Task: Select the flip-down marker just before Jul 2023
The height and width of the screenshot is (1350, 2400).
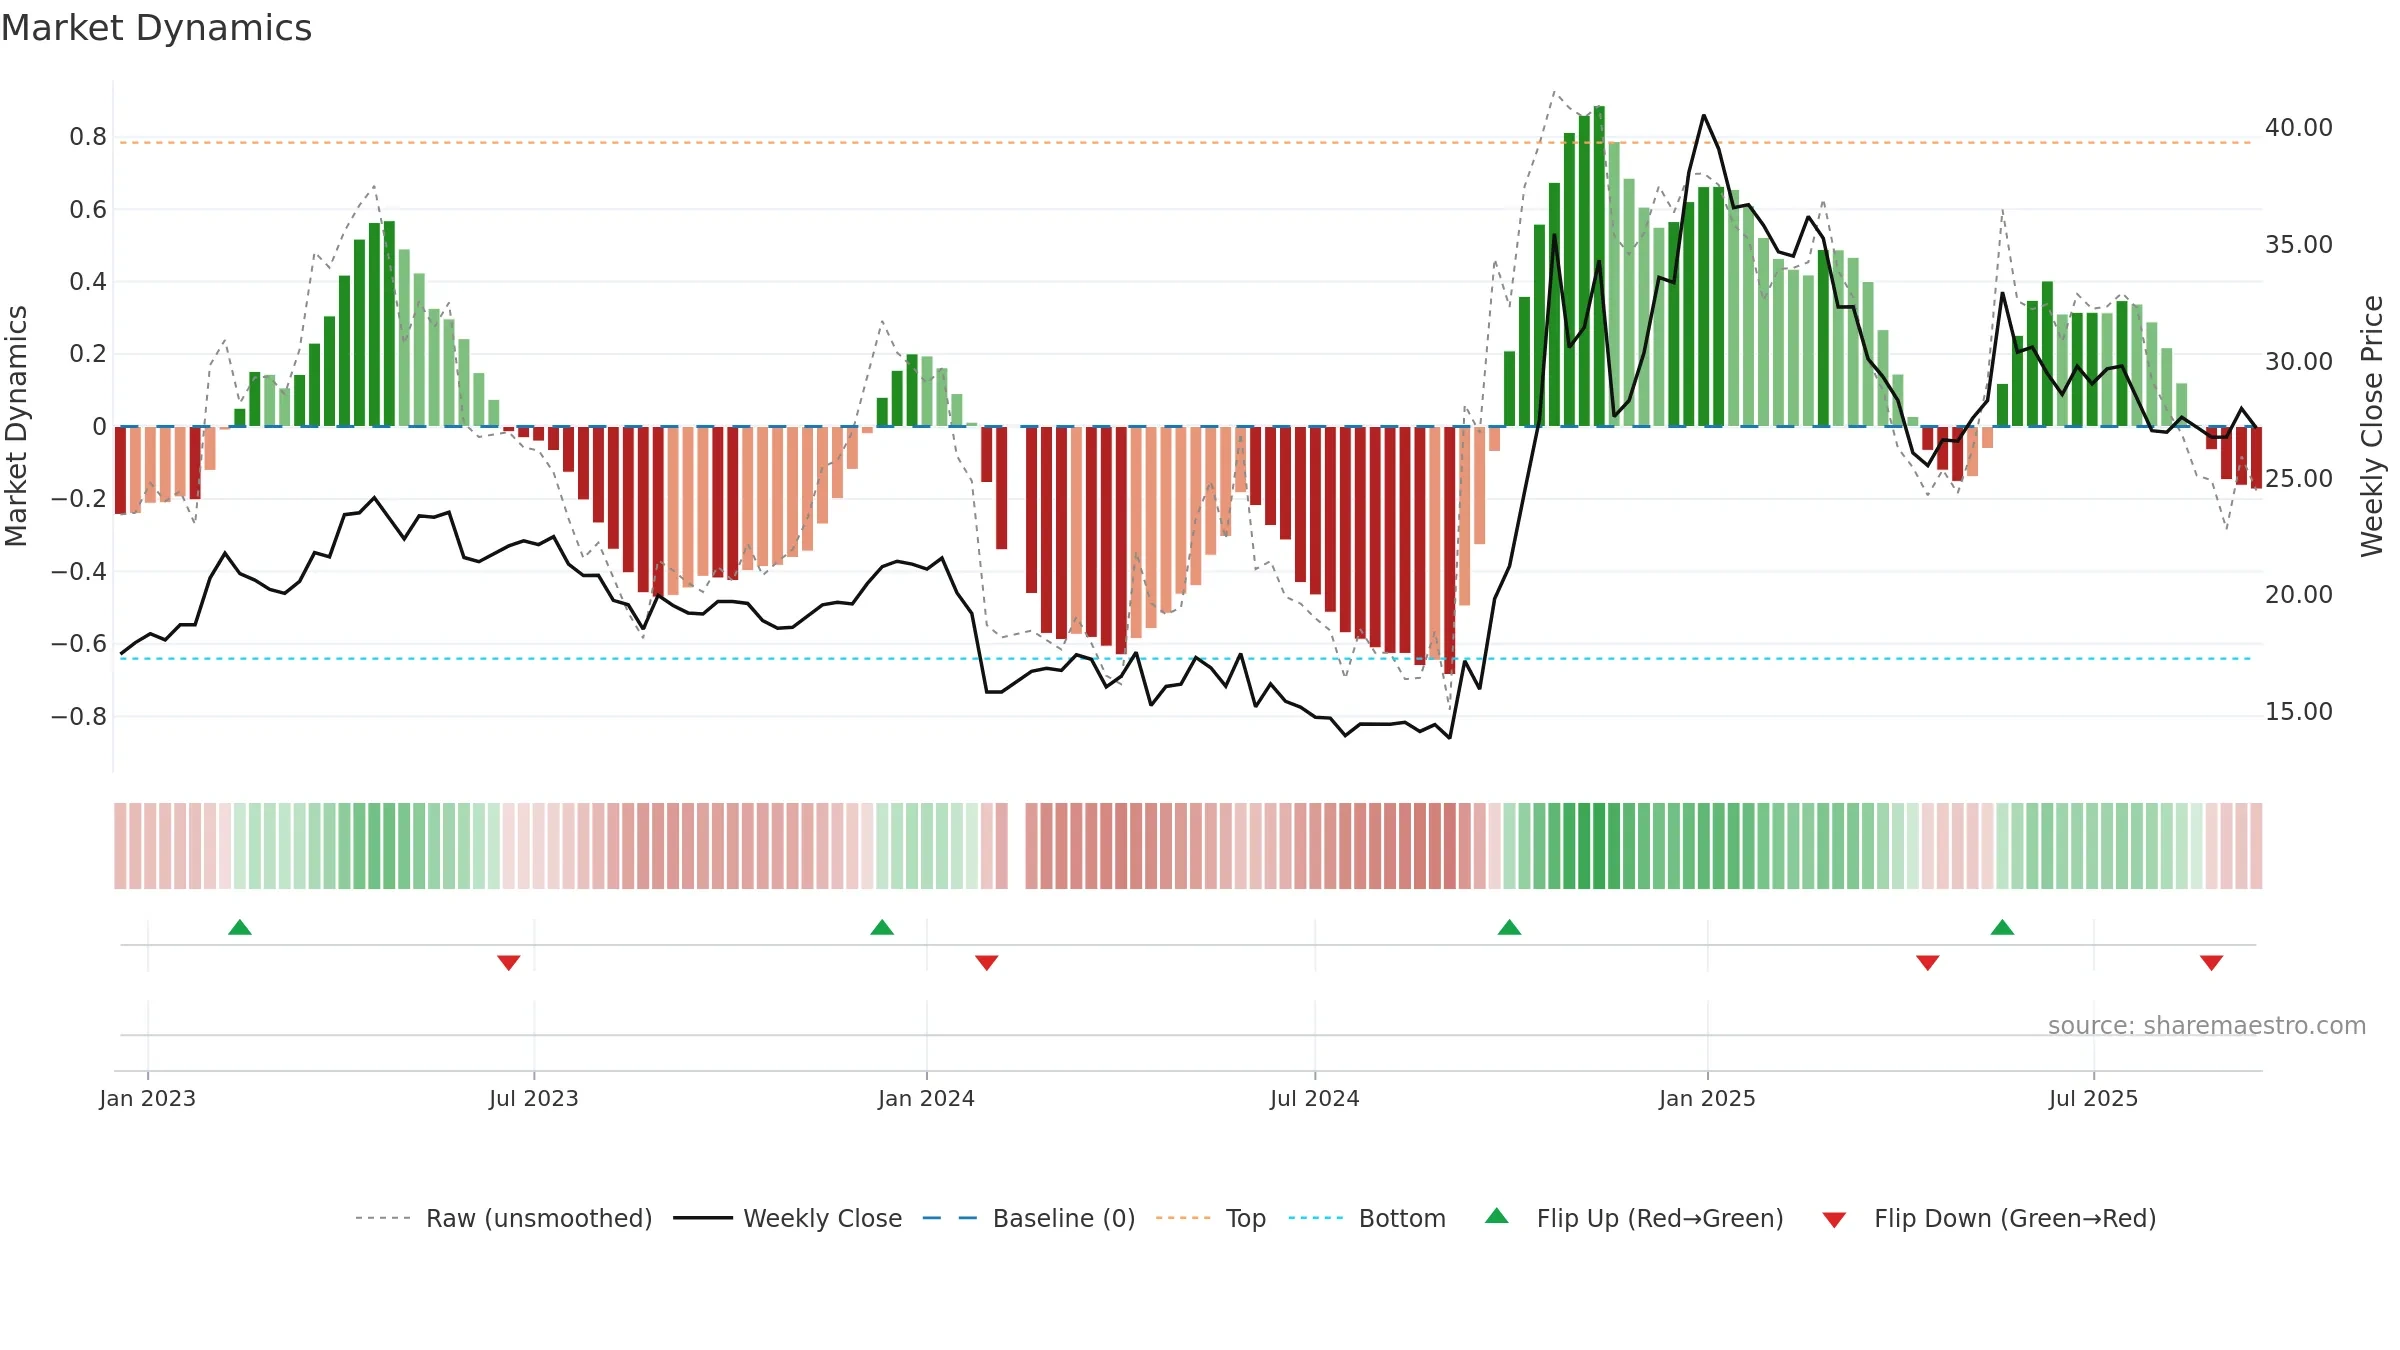Action: (x=509, y=962)
